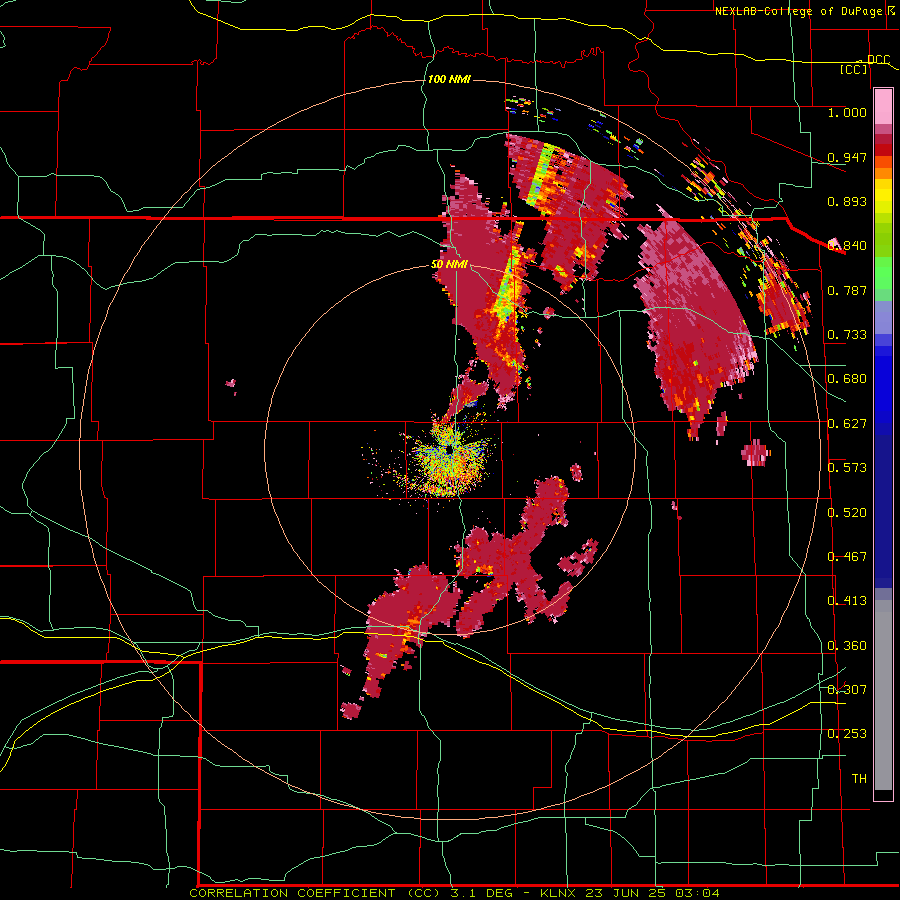Viewport: 900px width, 900px height.
Task: Click the 0.947 color scale label
Action: 847,157
